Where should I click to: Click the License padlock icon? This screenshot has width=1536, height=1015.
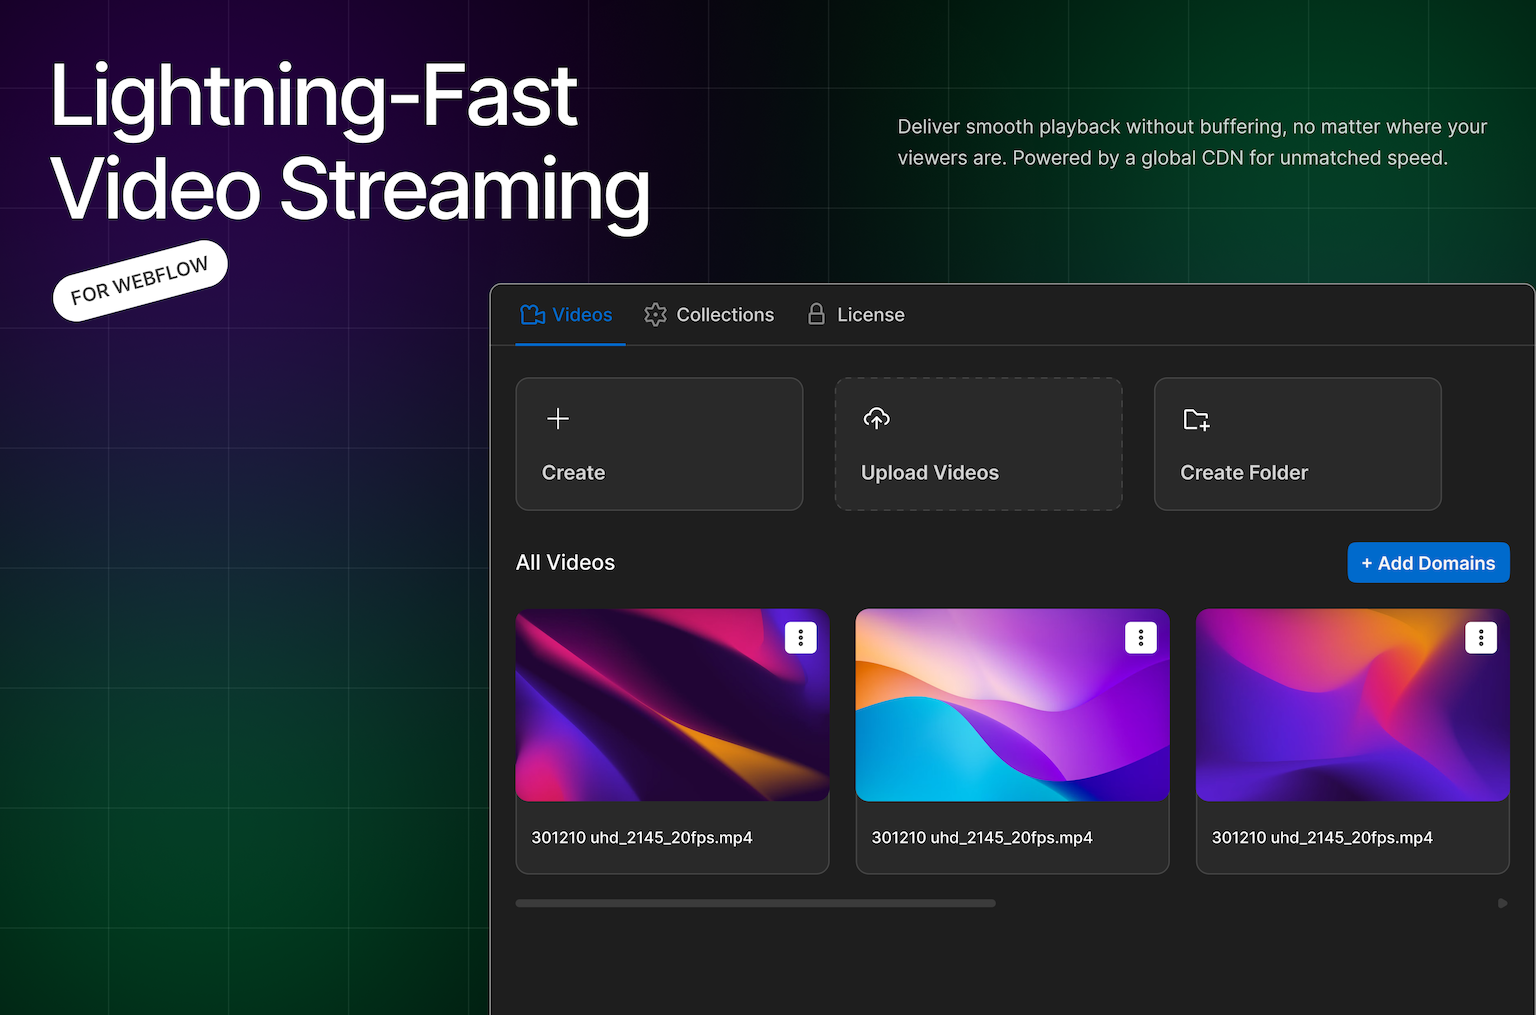coord(816,314)
